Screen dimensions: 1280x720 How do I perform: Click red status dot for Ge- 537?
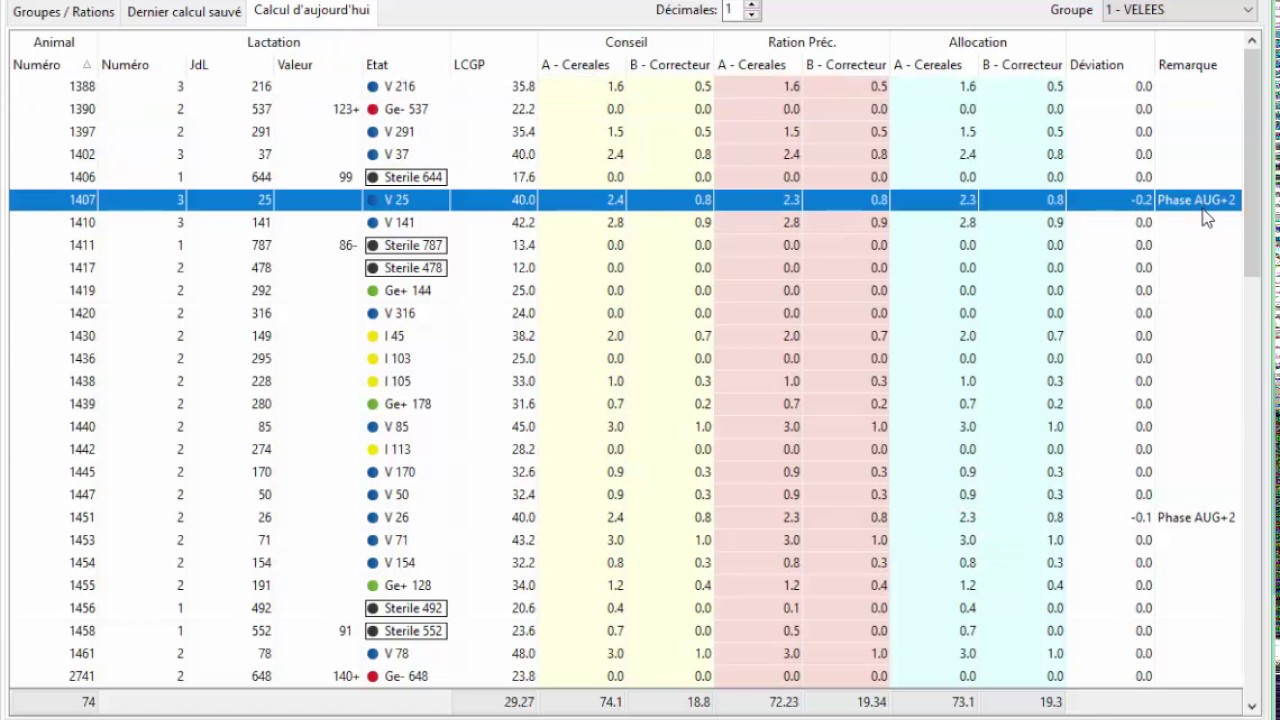pyautogui.click(x=373, y=109)
